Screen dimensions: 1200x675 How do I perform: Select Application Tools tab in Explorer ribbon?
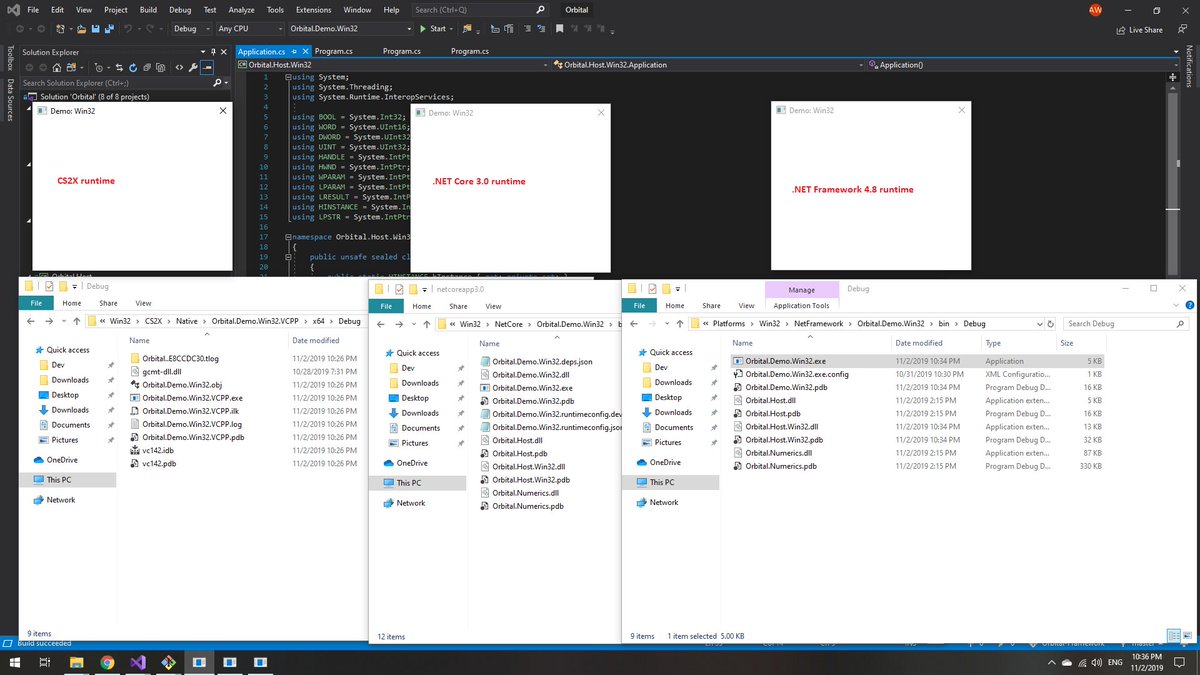801,305
